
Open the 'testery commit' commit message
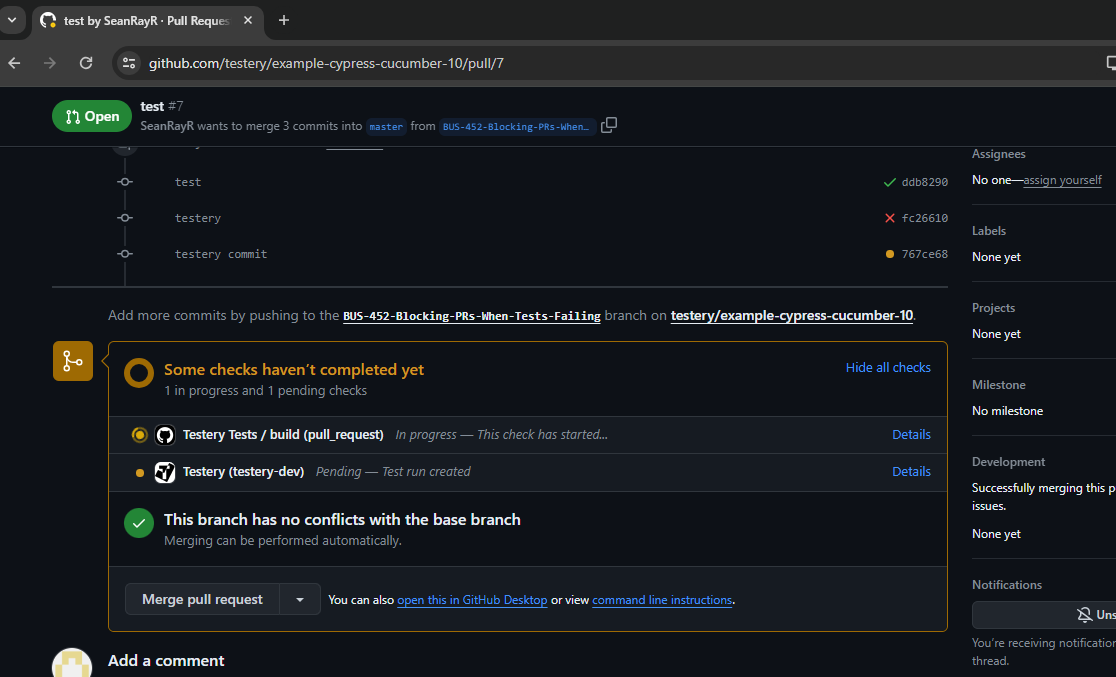click(x=221, y=254)
